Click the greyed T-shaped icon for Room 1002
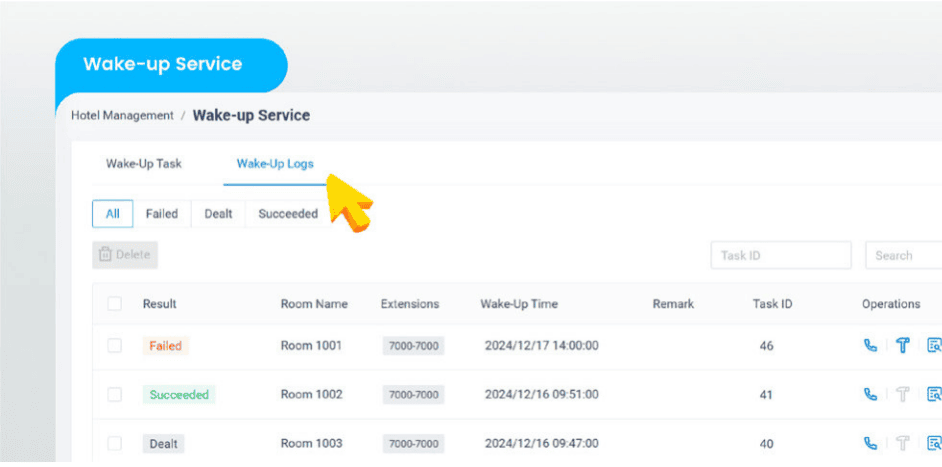This screenshot has width=942, height=467. point(903,394)
